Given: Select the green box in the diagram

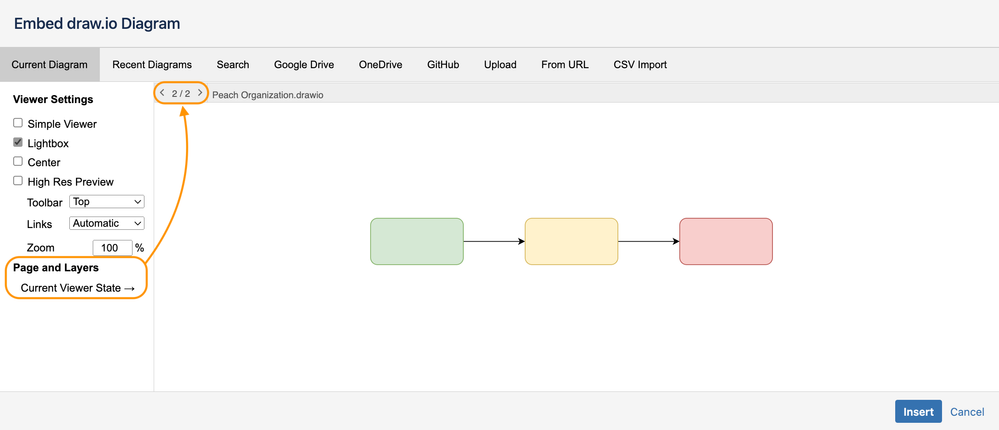Looking at the screenshot, I should point(417,241).
